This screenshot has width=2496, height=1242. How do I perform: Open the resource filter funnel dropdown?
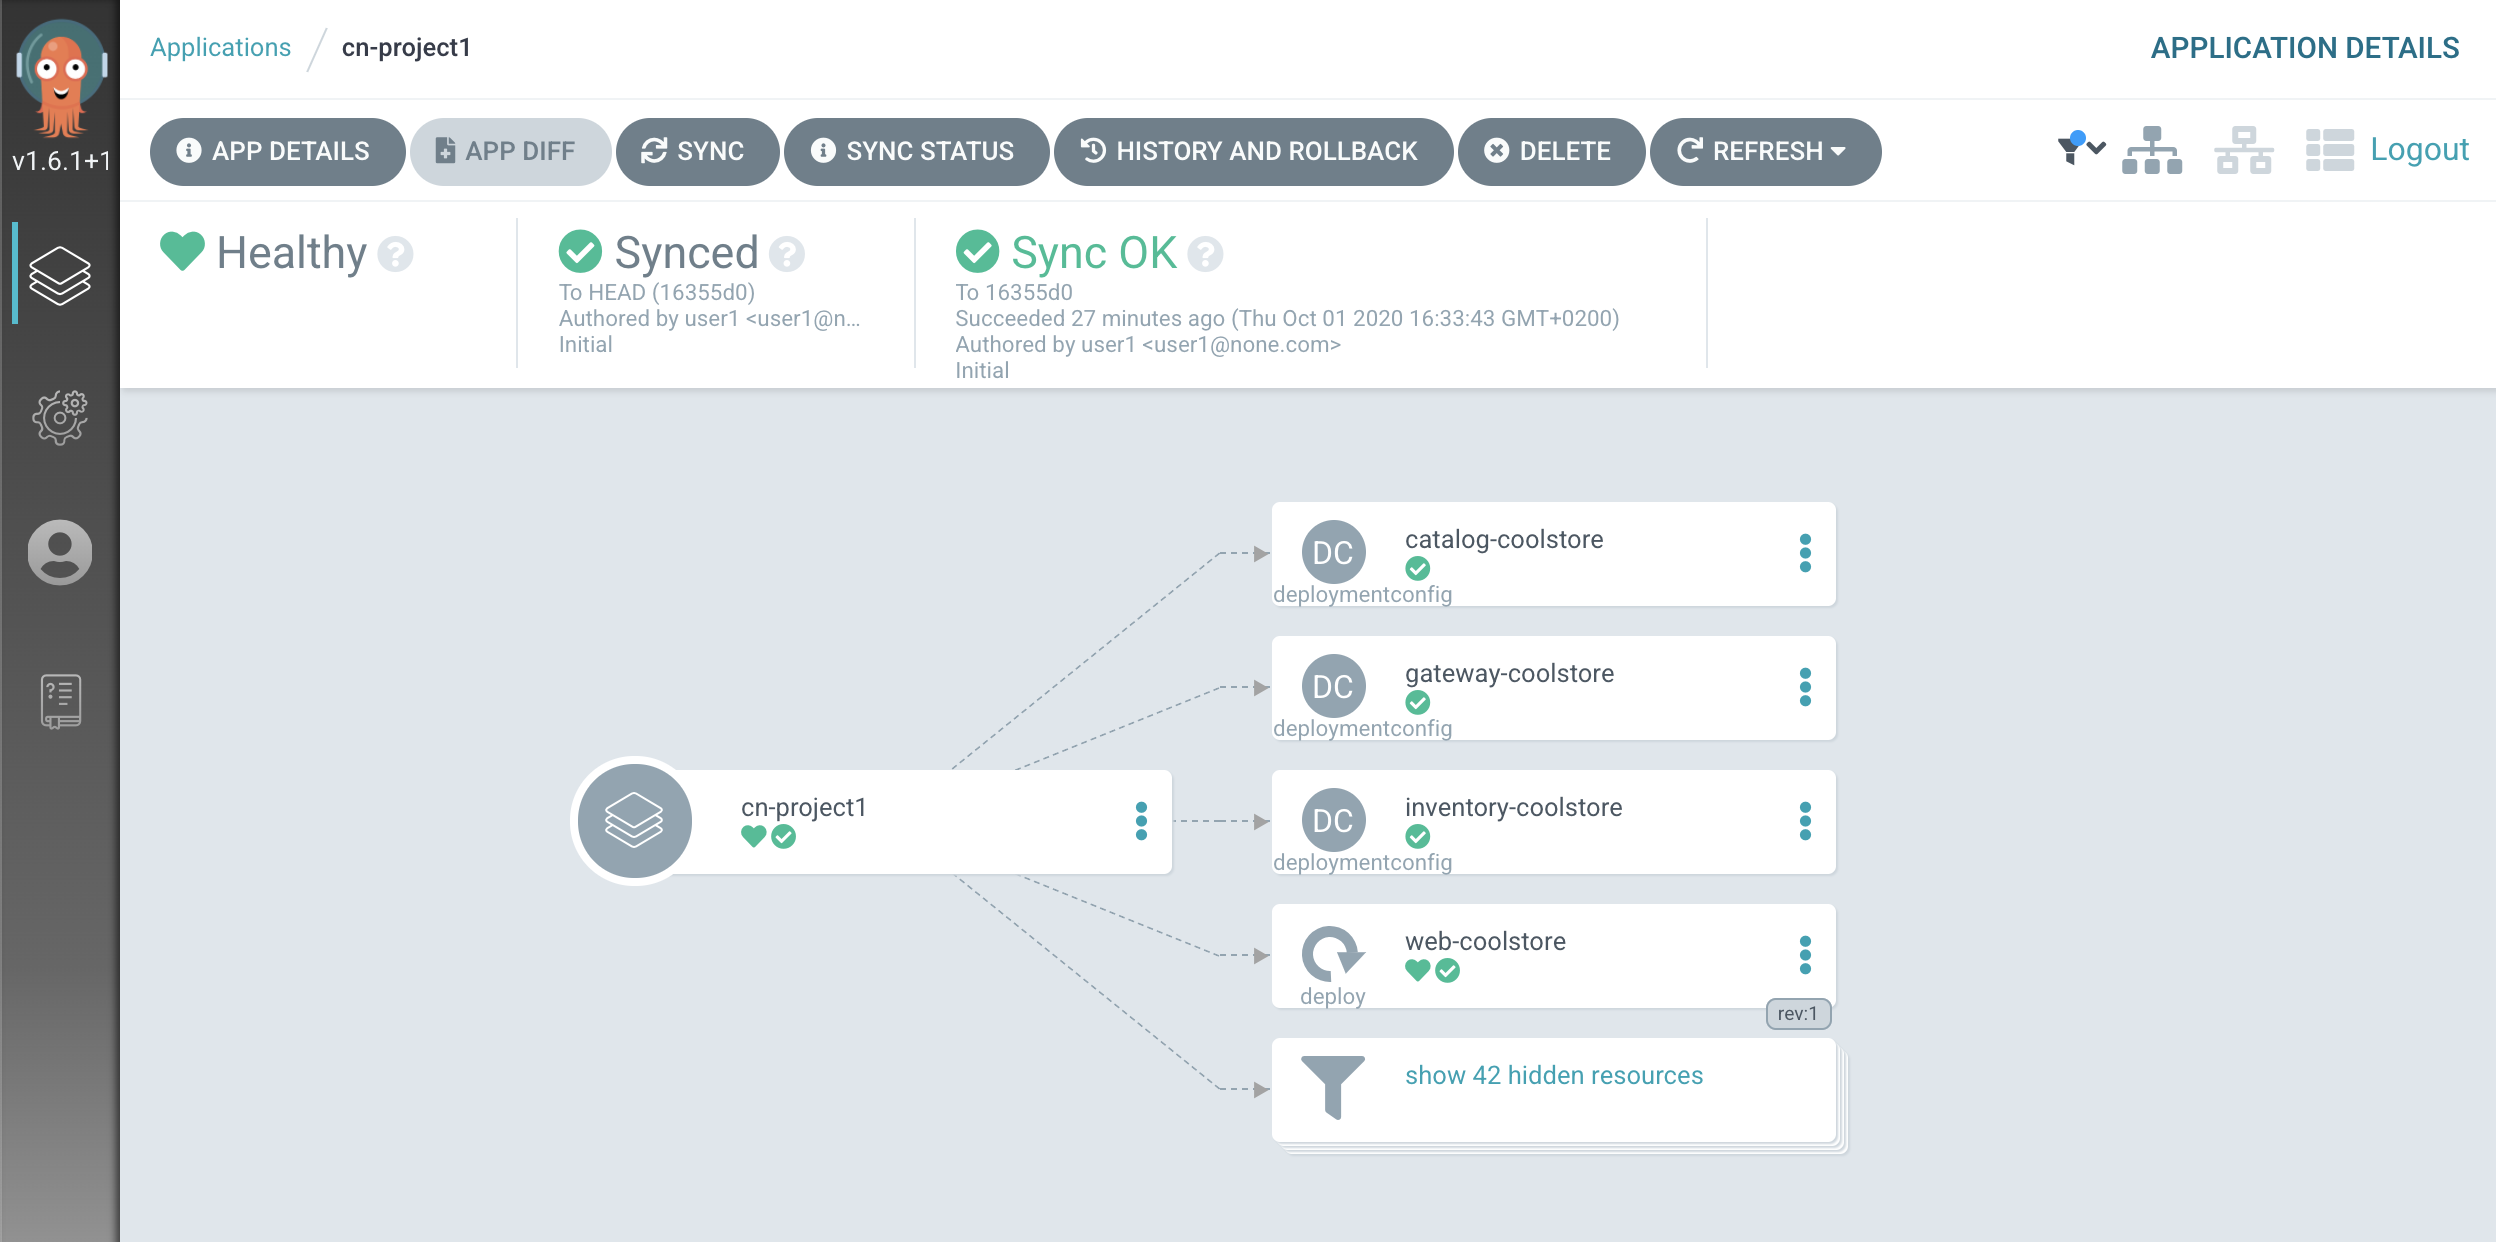[2080, 149]
